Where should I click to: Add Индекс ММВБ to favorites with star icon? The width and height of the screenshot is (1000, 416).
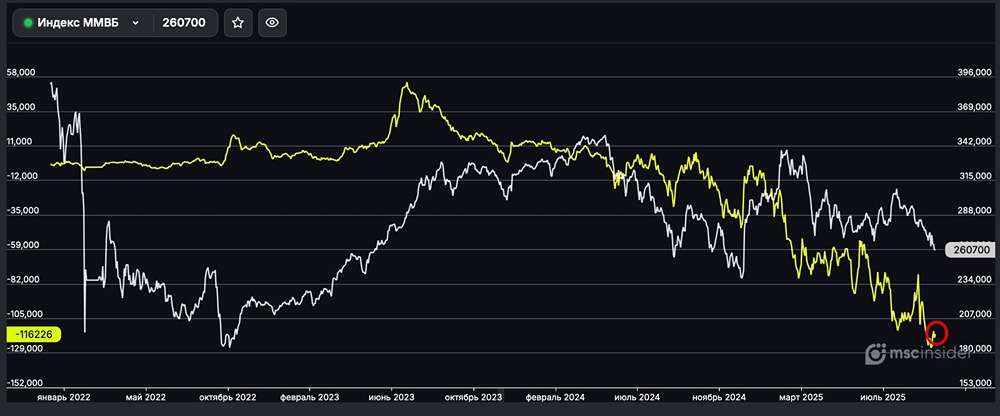(x=238, y=23)
